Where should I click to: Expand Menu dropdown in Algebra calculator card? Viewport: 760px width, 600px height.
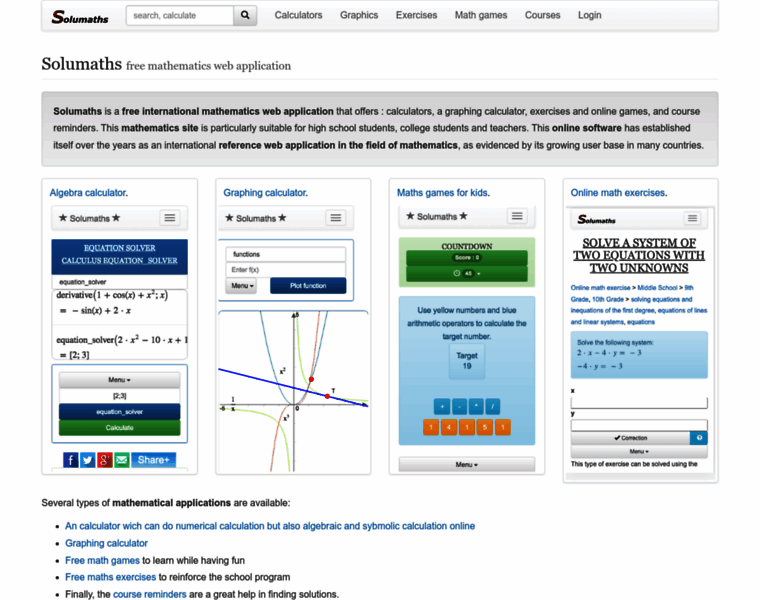119,380
